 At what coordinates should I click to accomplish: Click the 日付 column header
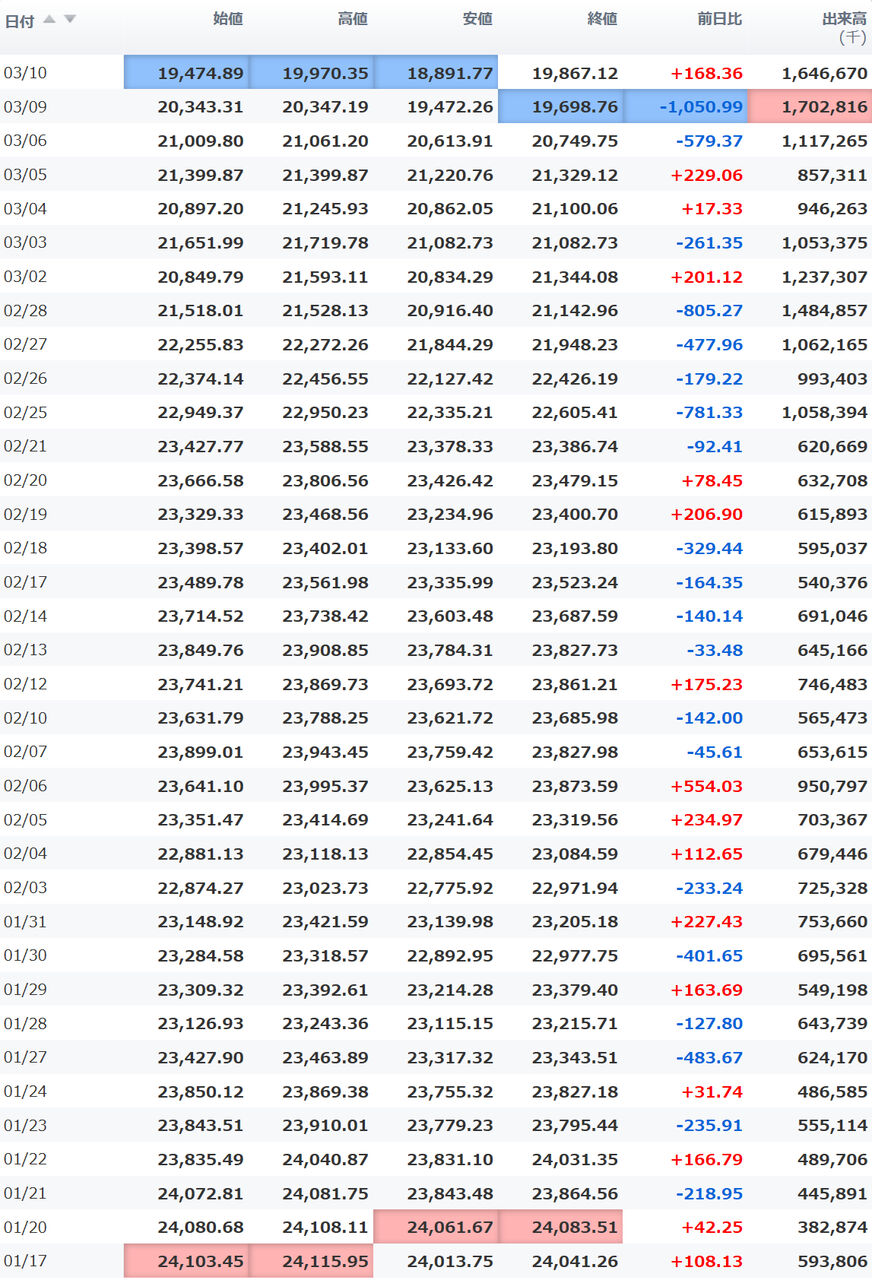[20, 20]
